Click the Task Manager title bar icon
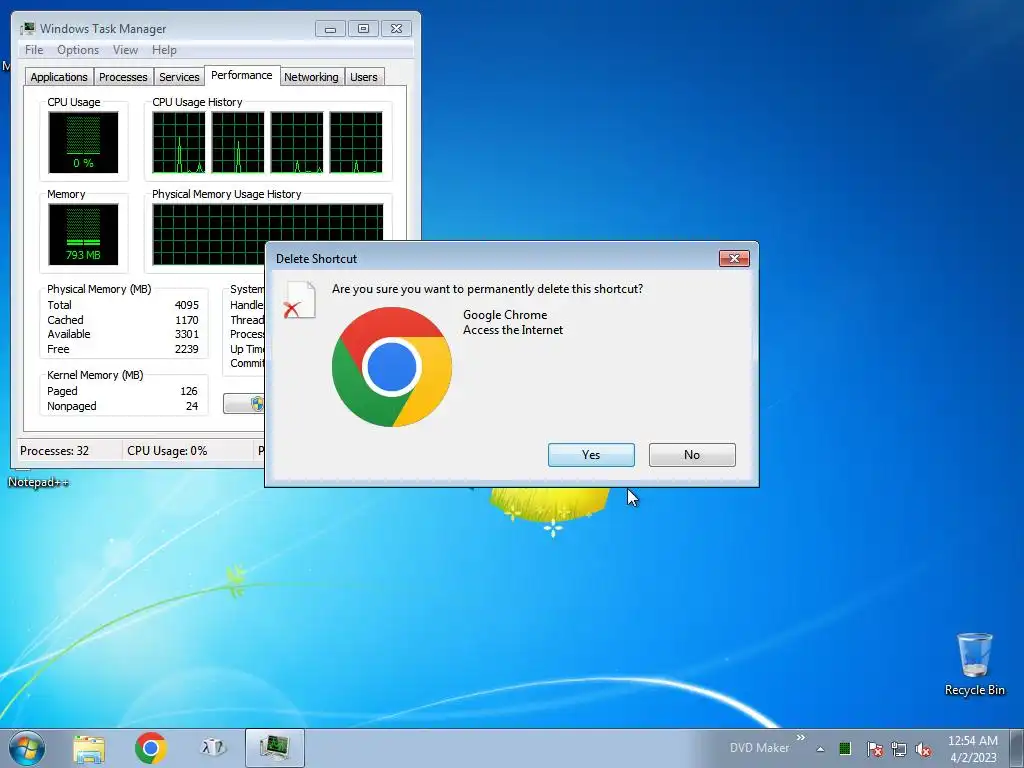The width and height of the screenshot is (1024, 768). [27, 29]
